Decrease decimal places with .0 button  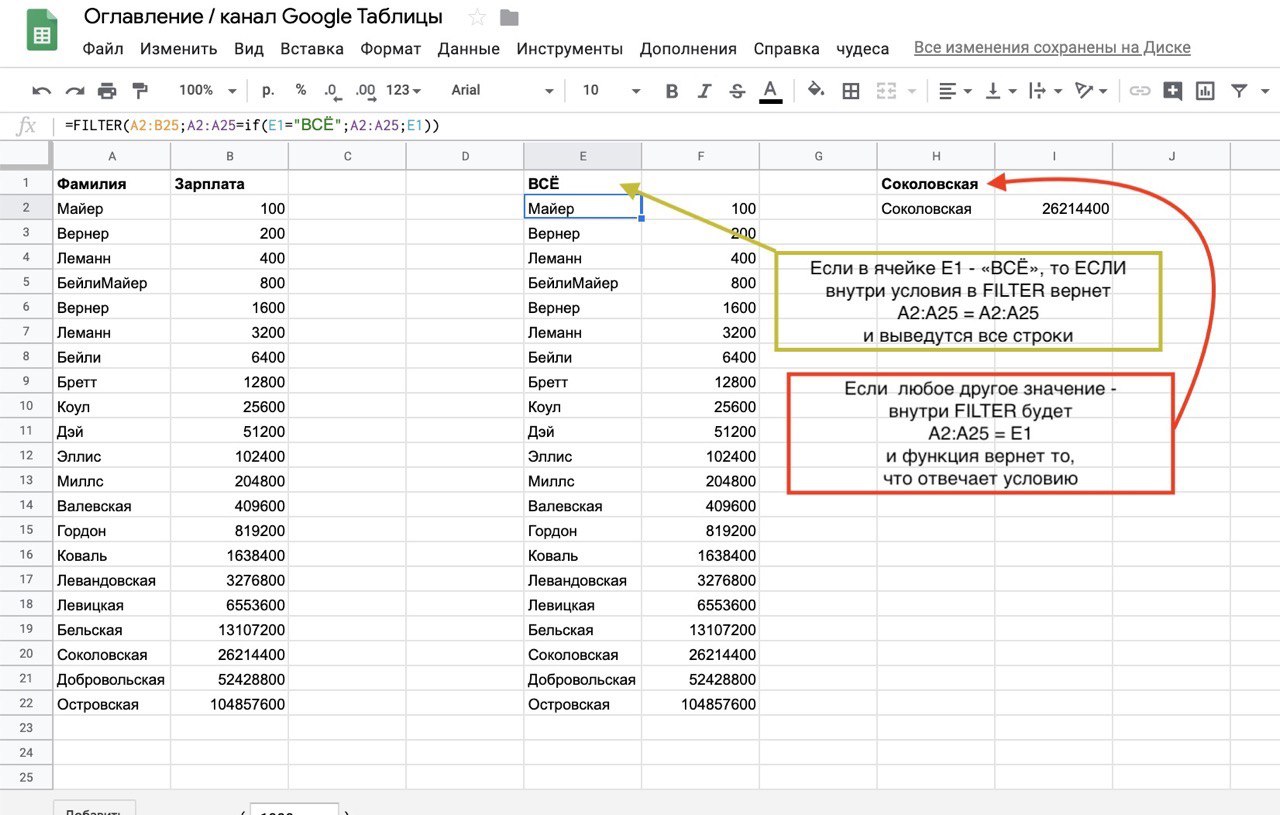pos(332,90)
